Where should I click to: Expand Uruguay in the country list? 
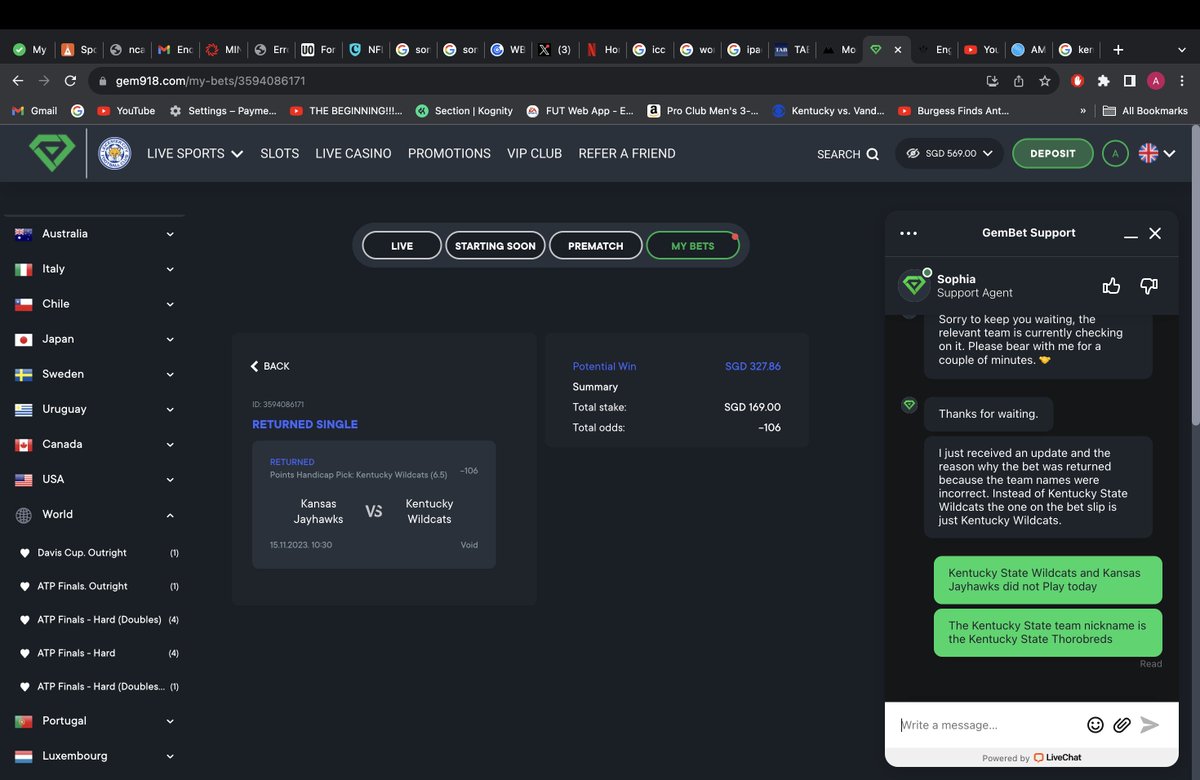click(95, 409)
